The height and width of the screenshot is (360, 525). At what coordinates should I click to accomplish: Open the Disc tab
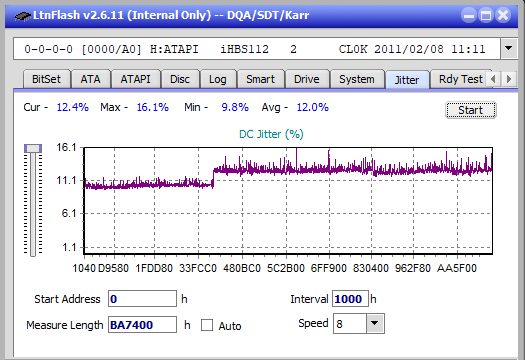tap(180, 79)
